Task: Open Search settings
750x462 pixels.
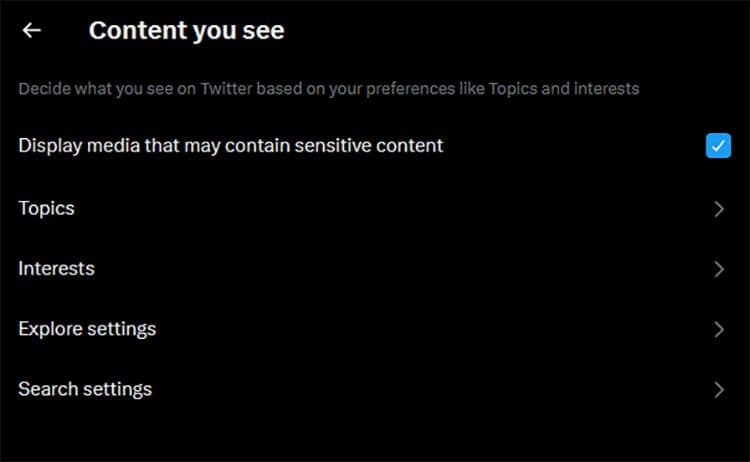Action: pyautogui.click(x=370, y=389)
